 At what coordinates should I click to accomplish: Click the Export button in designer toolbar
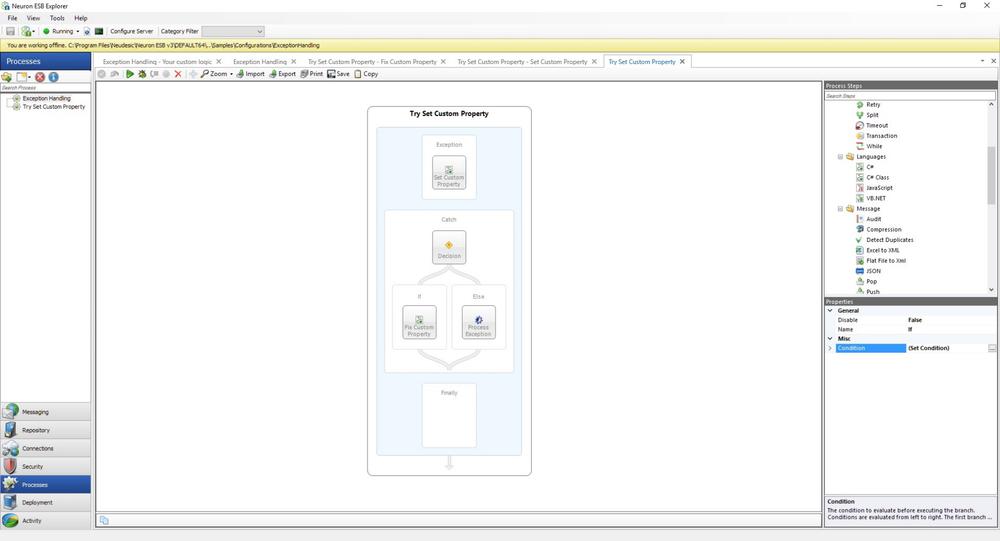[283, 74]
